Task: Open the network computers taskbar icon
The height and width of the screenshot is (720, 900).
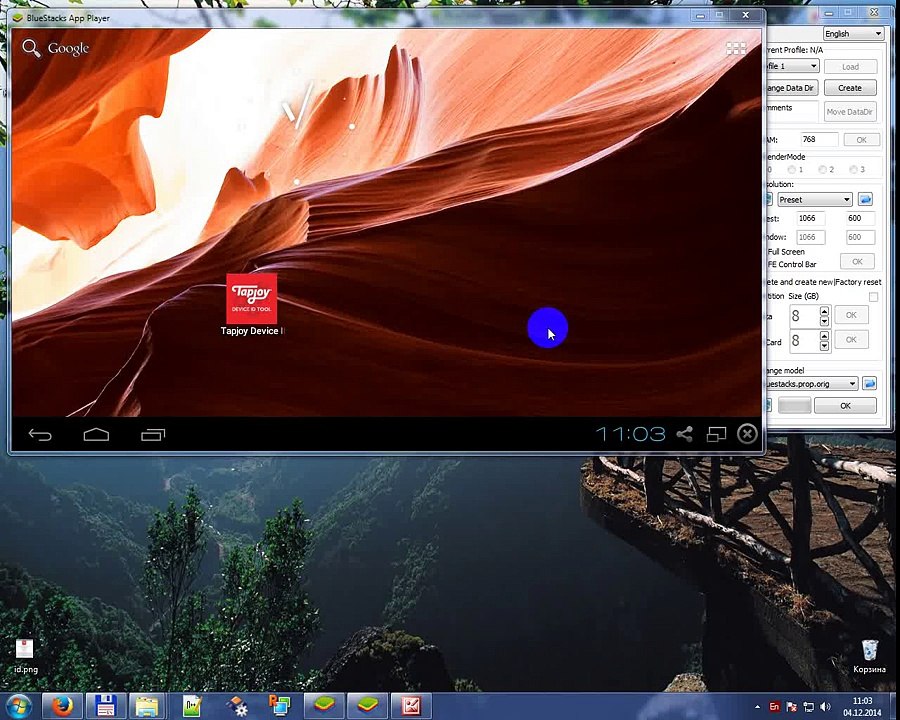Action: click(280, 706)
